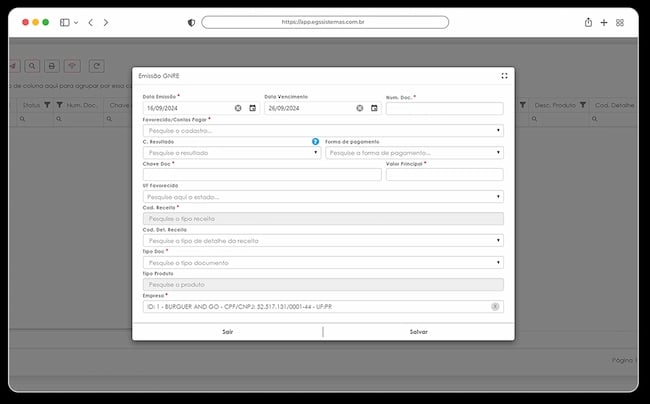Toggle the browser sidebar panel icon
Image resolution: width=650 pixels, height=404 pixels.
[65, 22]
